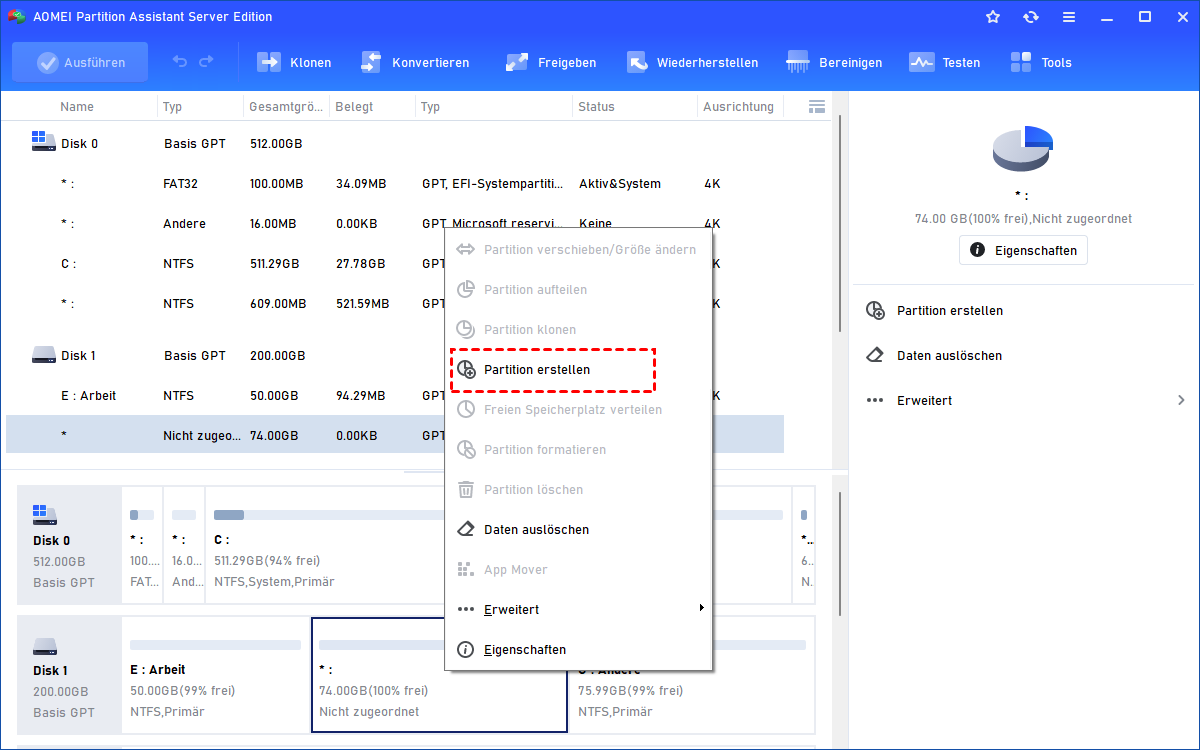Viewport: 1200px width, 750px height.
Task: Open the Testen toolbar item
Action: tap(944, 62)
